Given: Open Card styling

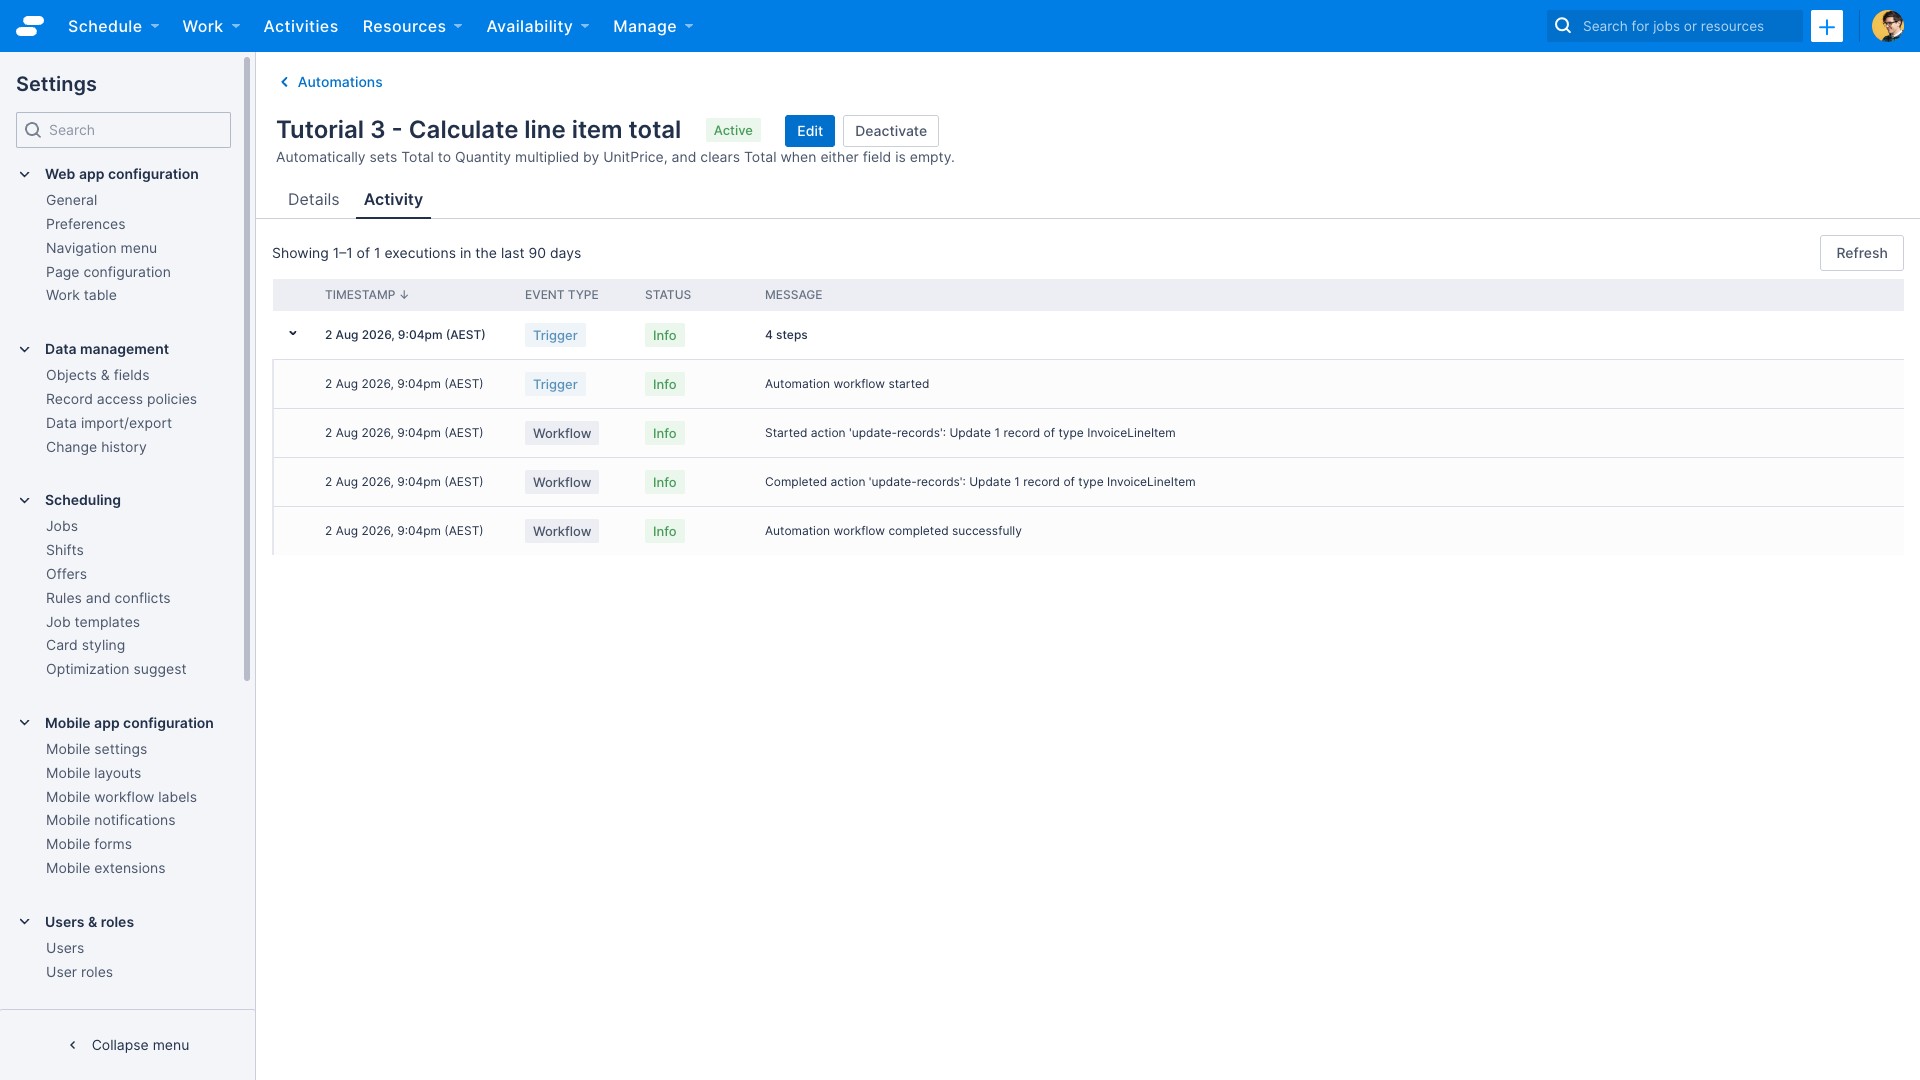Looking at the screenshot, I should tap(85, 645).
